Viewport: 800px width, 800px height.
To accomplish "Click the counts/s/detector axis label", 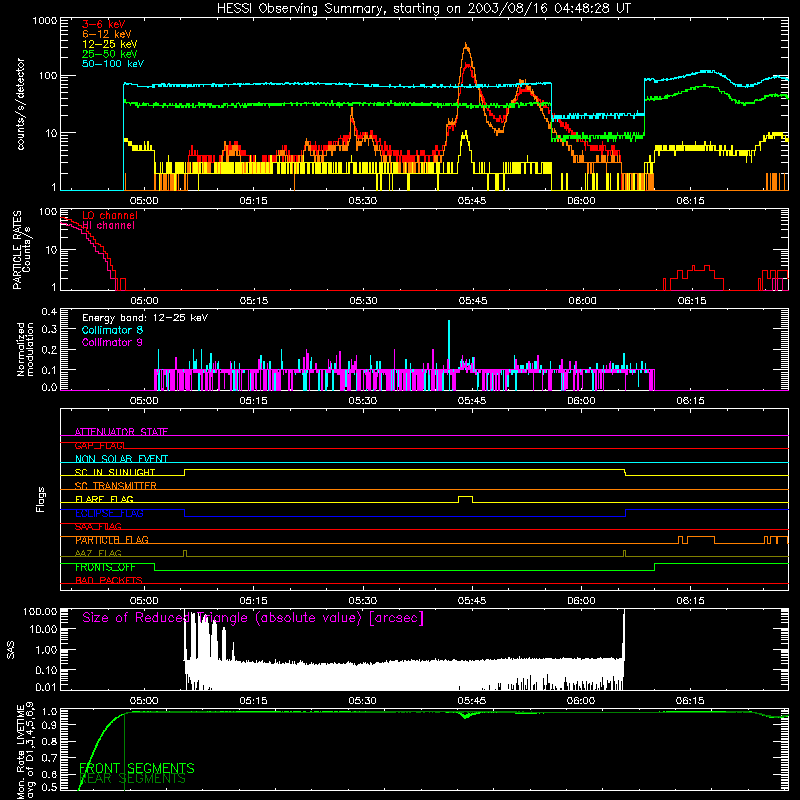I will [20, 104].
